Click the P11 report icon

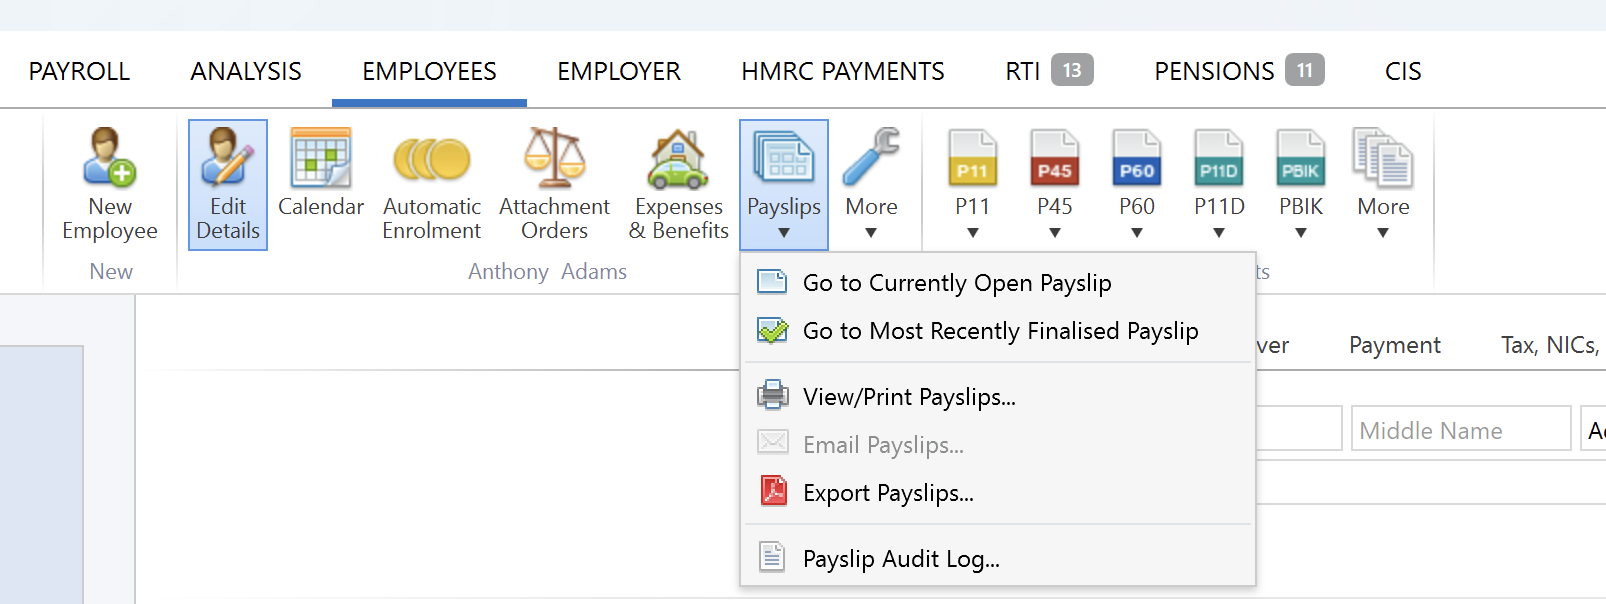[972, 158]
